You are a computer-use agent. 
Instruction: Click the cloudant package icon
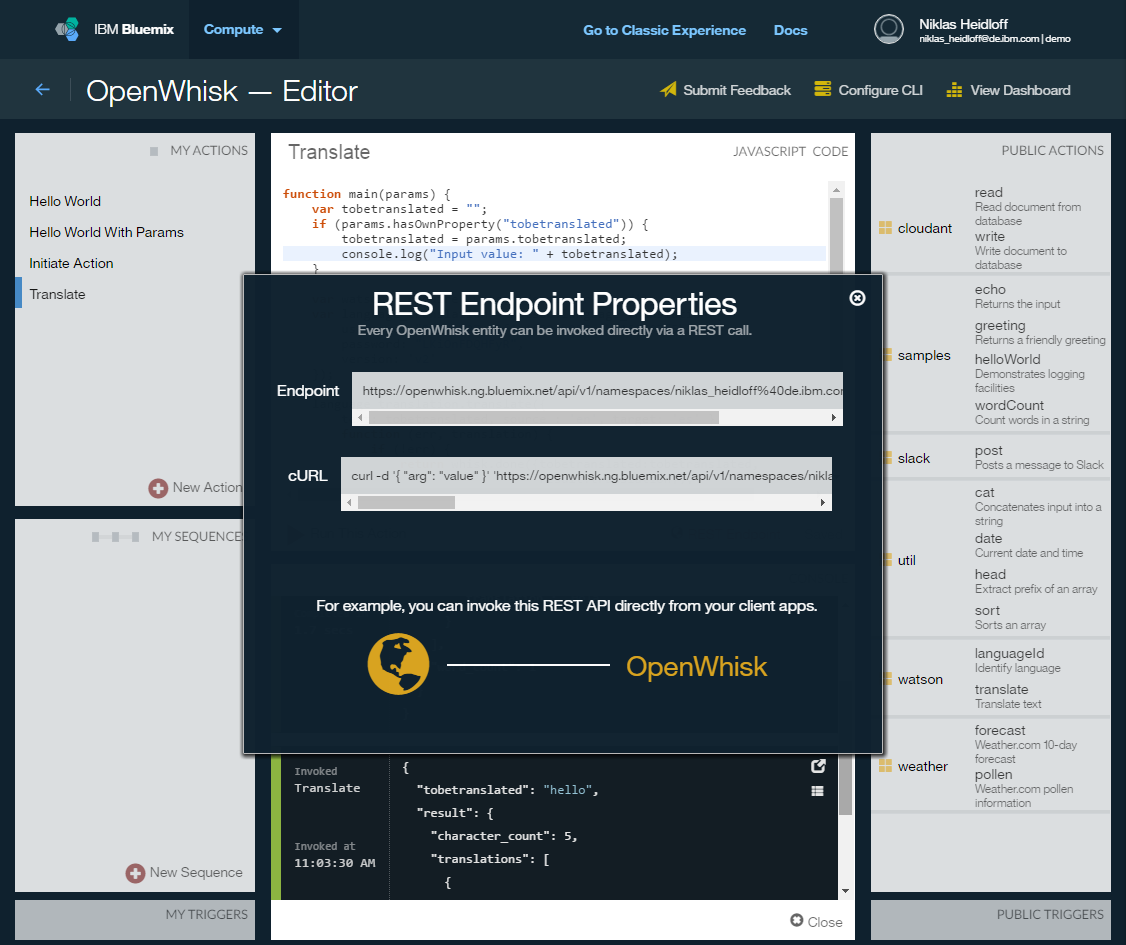(885, 228)
